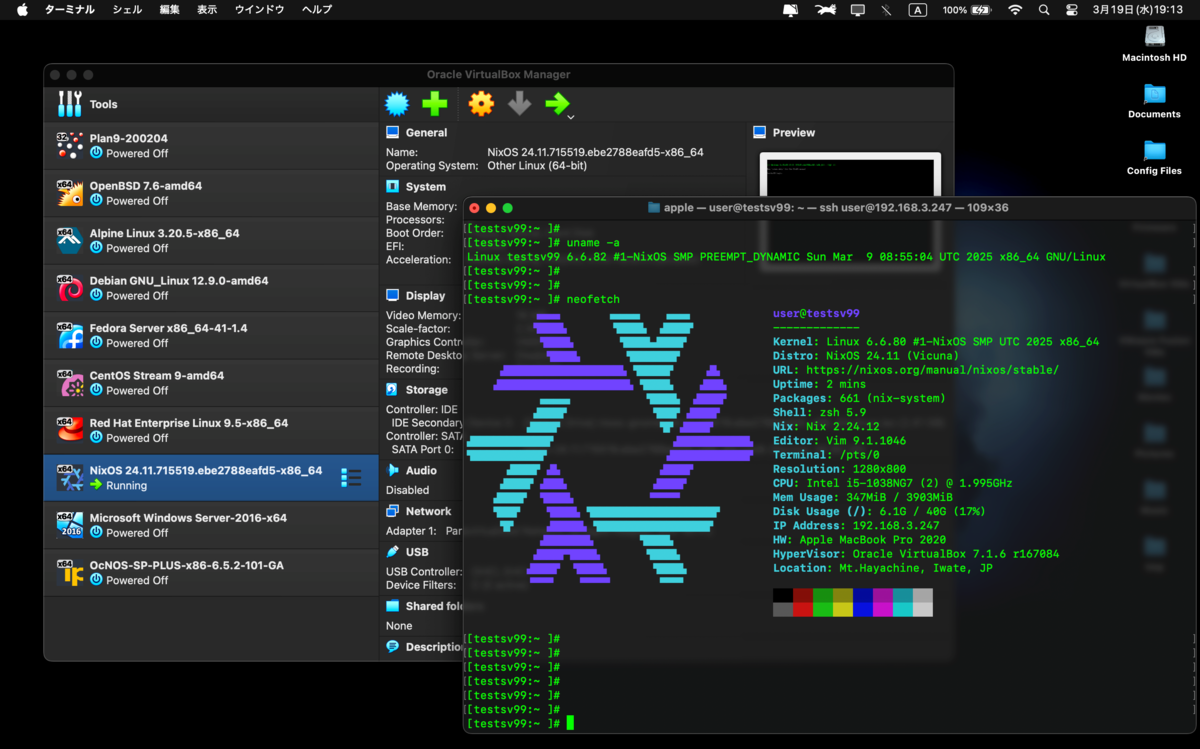Screen dimensions: 1200x749
Task: Select the CentOS Stream 9-amd64 VM
Action: (211, 383)
